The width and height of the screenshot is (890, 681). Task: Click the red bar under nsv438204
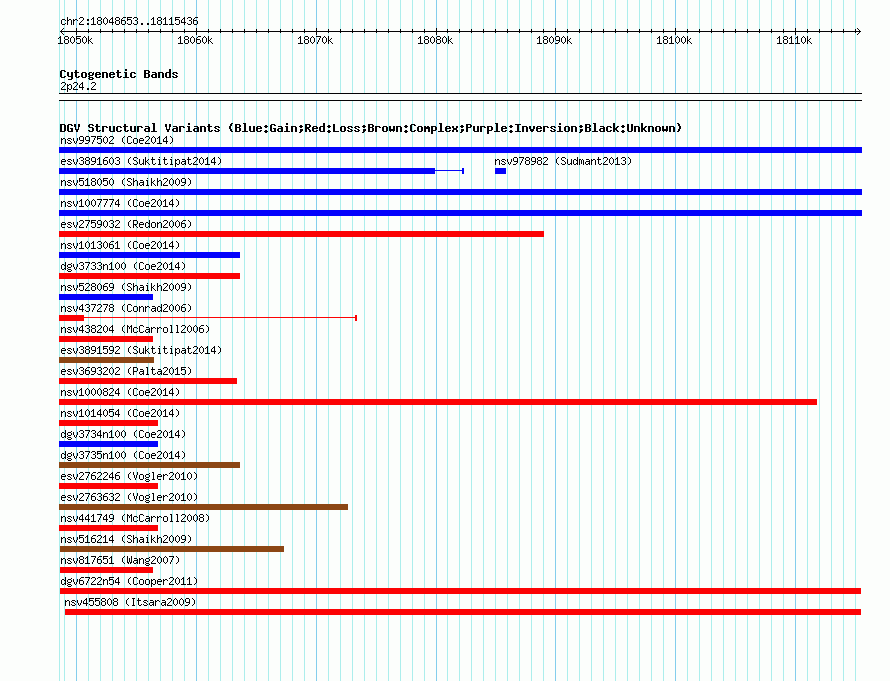pyautogui.click(x=106, y=339)
